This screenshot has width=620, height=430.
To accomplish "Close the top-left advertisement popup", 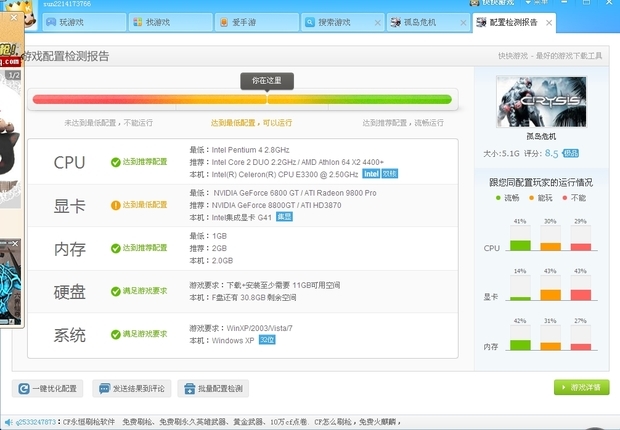I will [14, 18].
